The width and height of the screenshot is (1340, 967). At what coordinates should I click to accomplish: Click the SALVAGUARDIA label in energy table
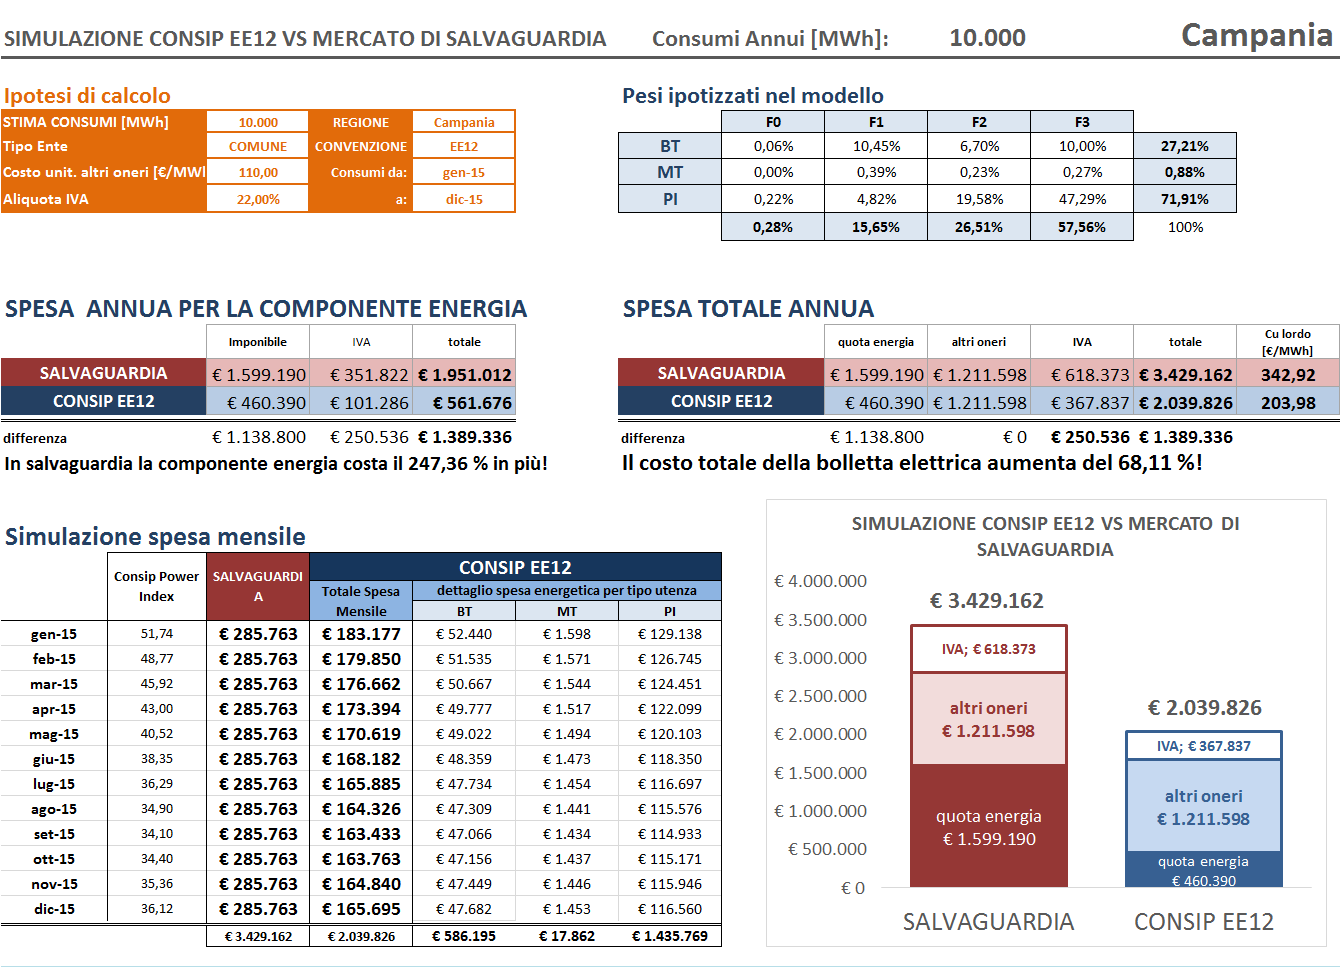pos(103,373)
